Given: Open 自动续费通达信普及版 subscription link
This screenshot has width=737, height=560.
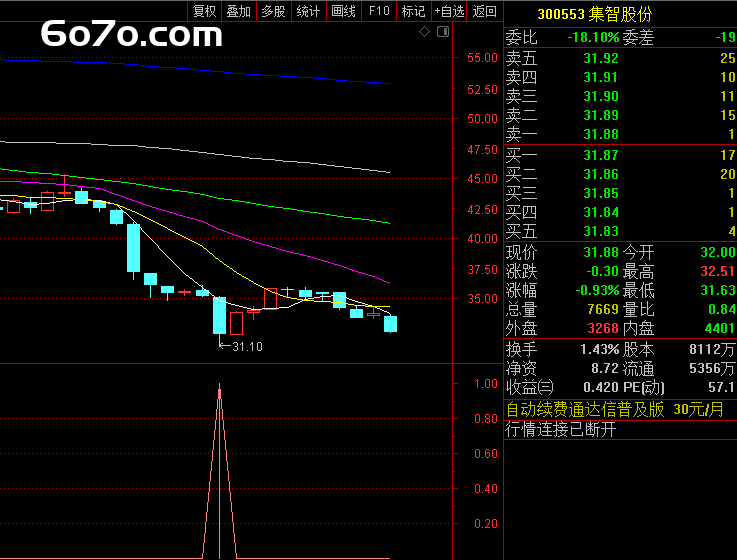Looking at the screenshot, I should (615, 410).
